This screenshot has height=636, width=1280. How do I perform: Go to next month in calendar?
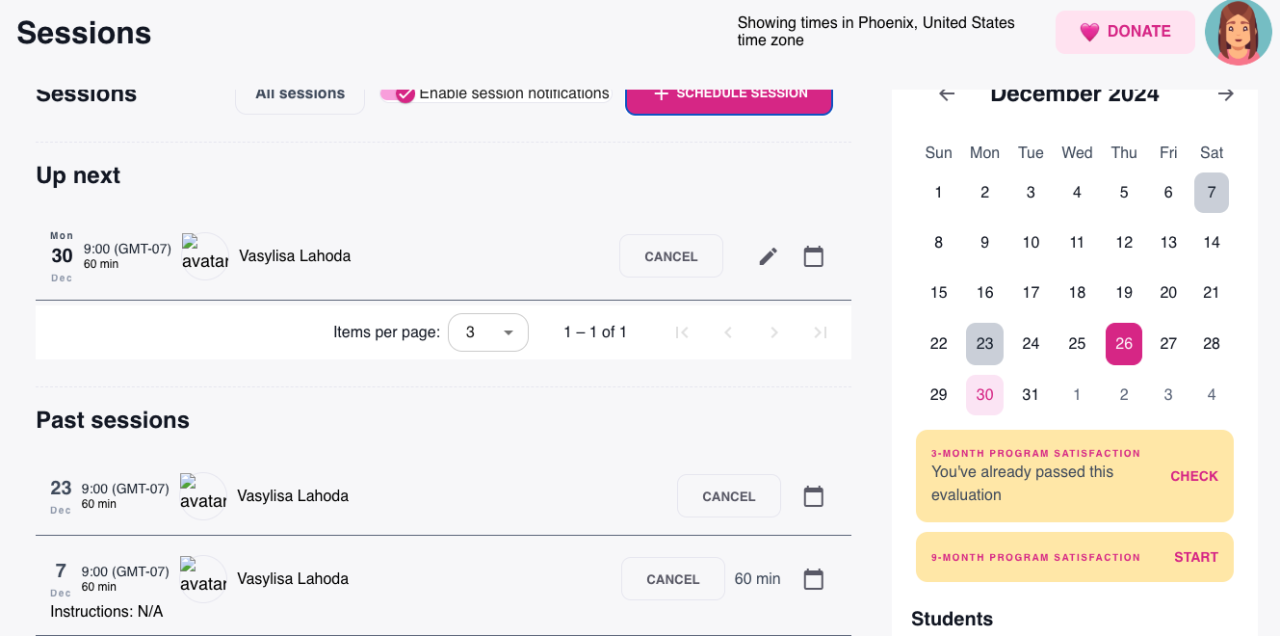point(1225,95)
